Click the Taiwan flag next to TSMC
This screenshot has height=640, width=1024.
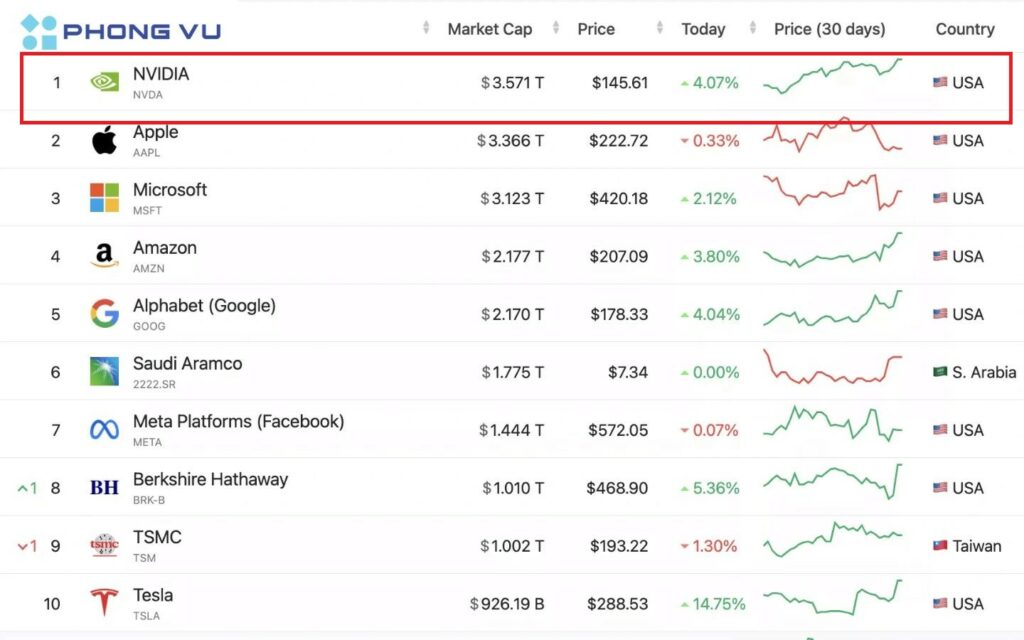pyautogui.click(x=940, y=546)
